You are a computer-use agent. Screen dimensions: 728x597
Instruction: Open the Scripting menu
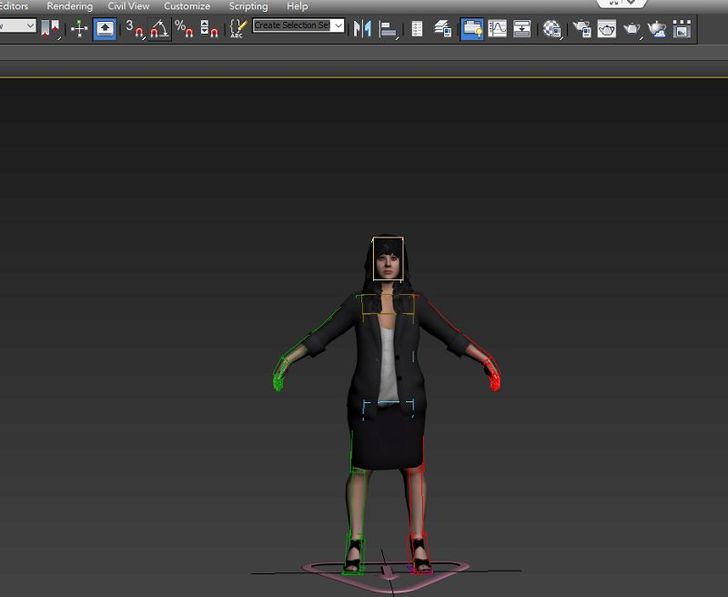[x=248, y=6]
